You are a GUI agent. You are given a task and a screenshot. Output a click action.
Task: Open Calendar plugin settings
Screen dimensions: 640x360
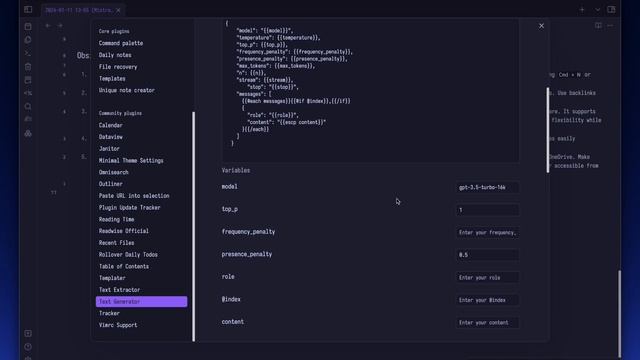click(x=111, y=125)
